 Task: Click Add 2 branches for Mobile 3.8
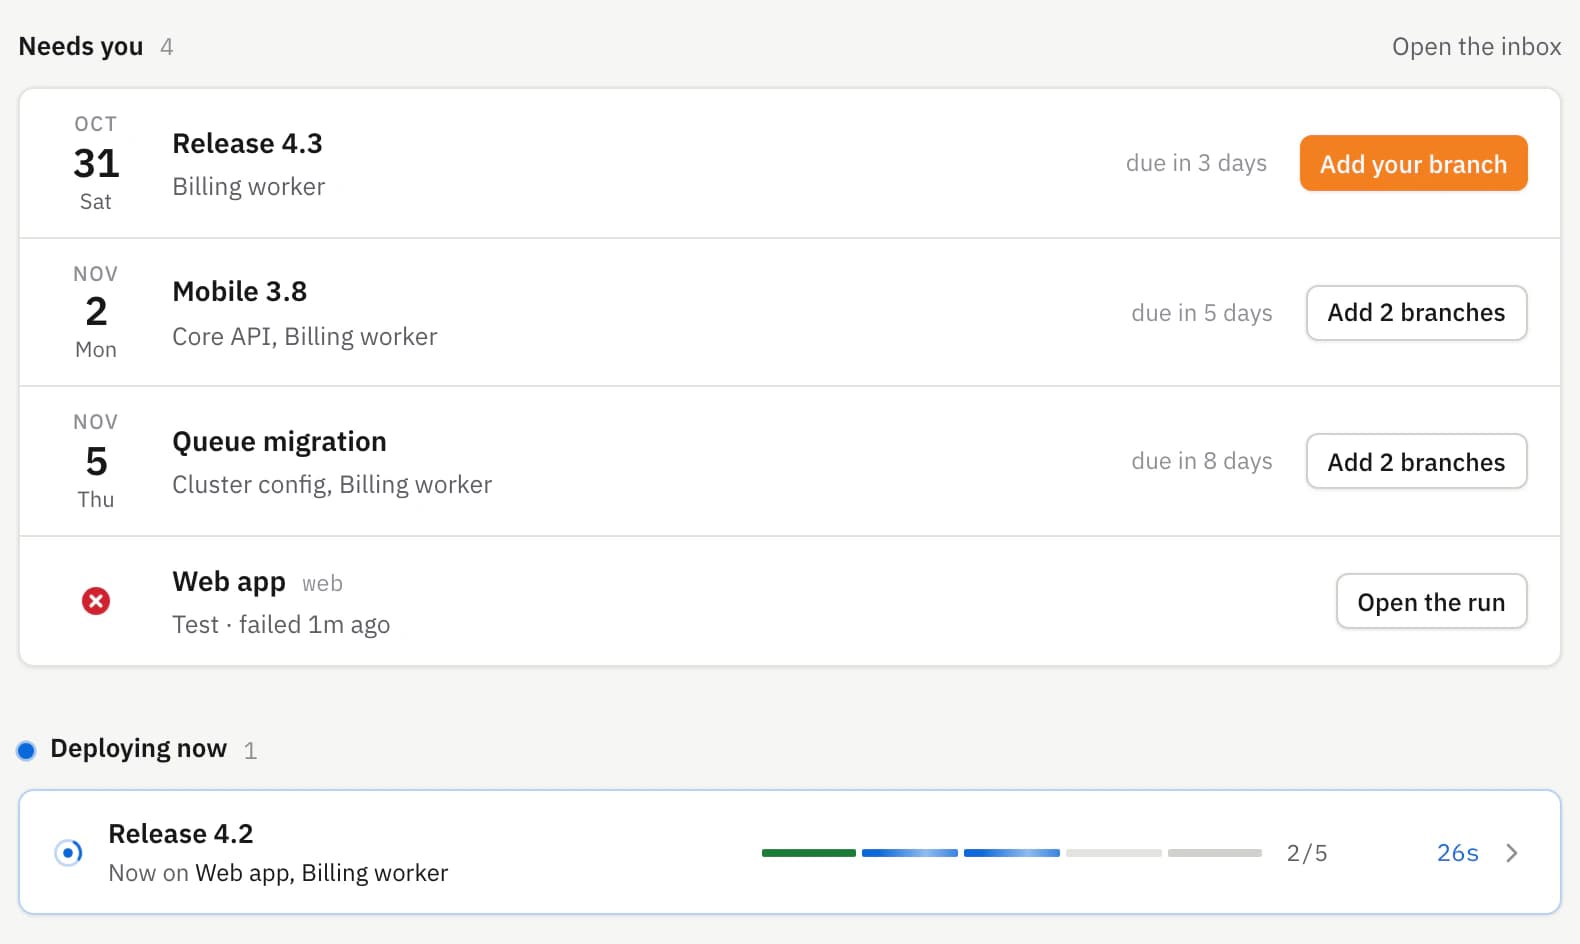[1416, 313]
